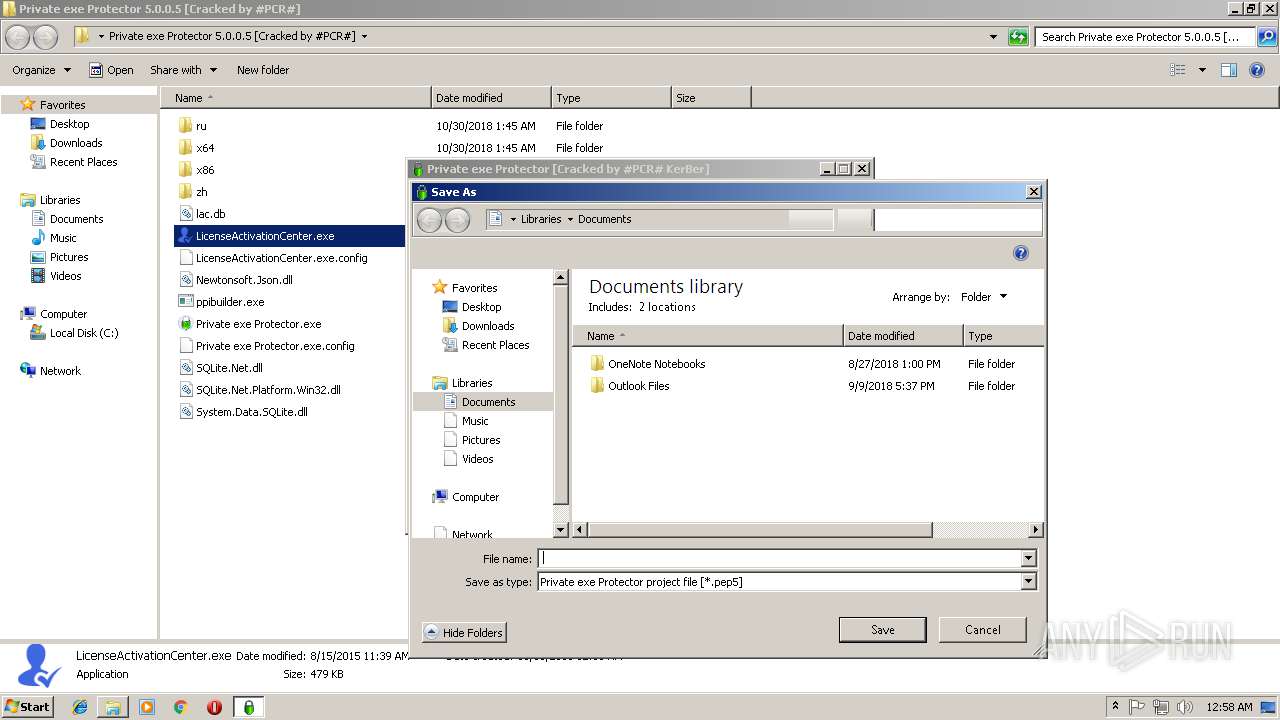1280x720 pixels.
Task: Sort Explorer list by Date modified column
Action: [x=491, y=98]
